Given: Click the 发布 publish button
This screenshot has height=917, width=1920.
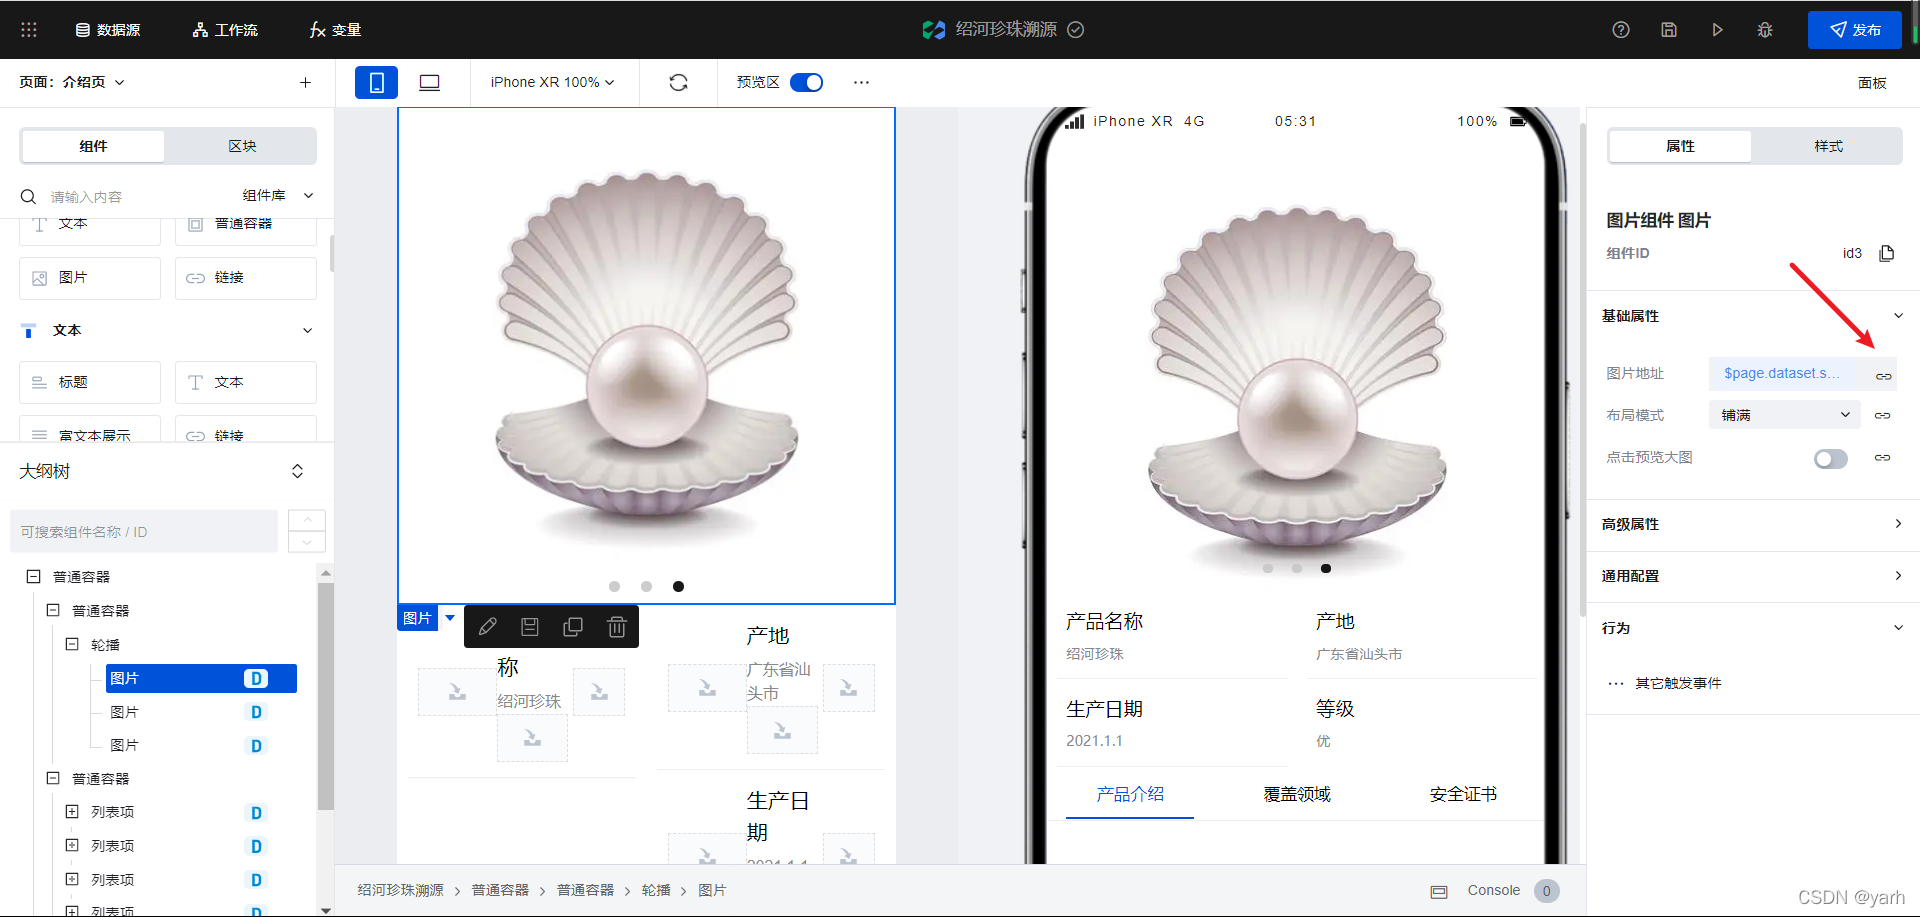Looking at the screenshot, I should 1855,30.
